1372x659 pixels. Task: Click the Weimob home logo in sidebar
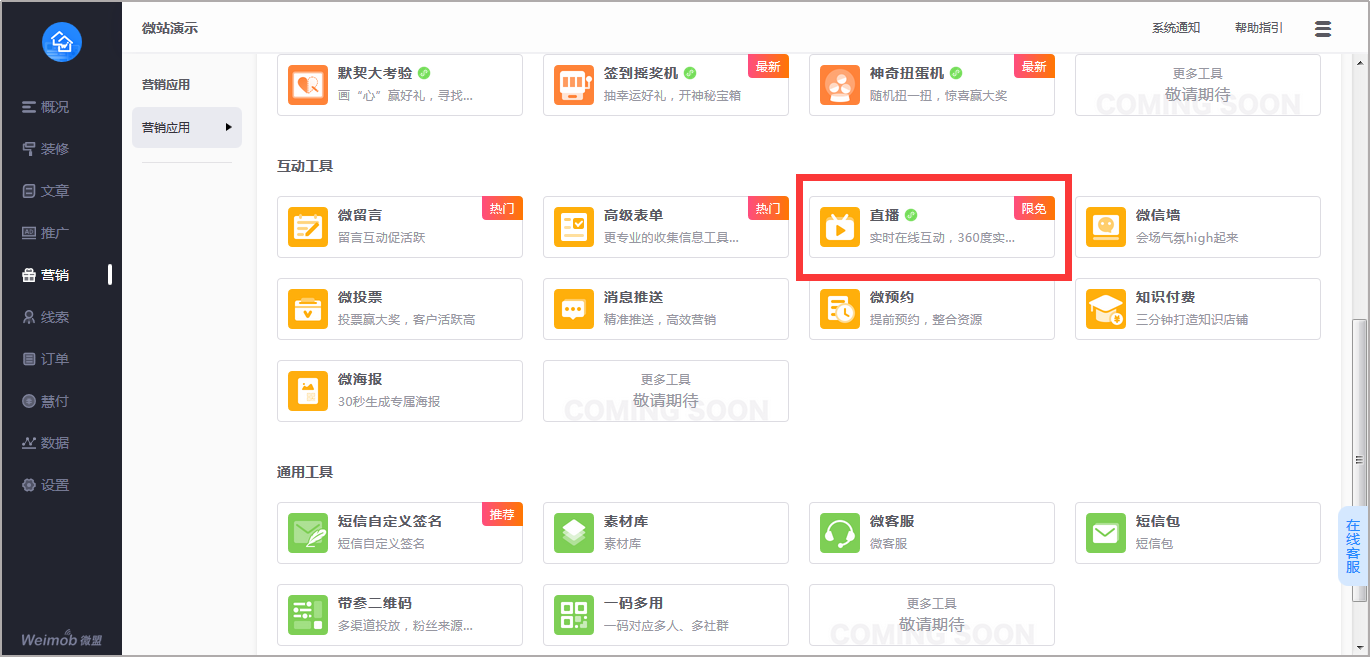click(61, 42)
